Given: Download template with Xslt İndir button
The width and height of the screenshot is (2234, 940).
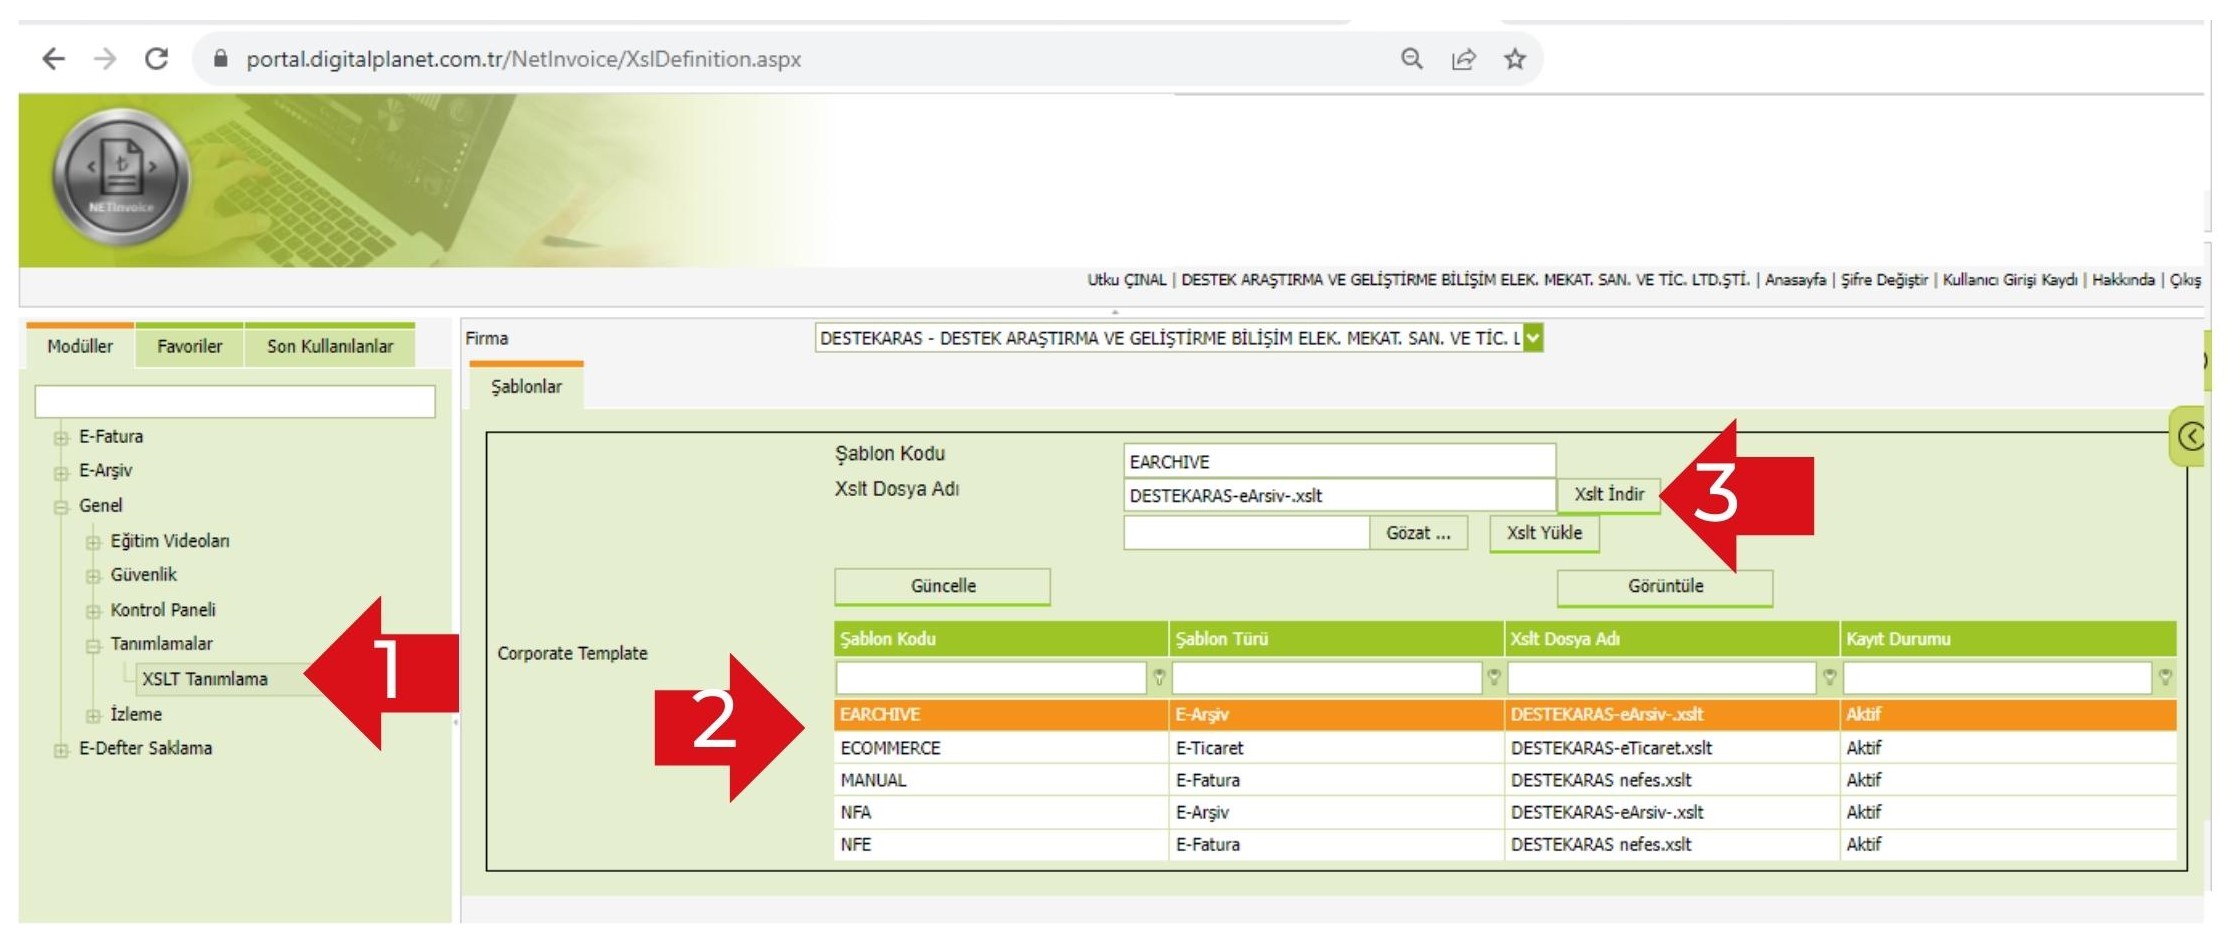Looking at the screenshot, I should coord(1609,494).
